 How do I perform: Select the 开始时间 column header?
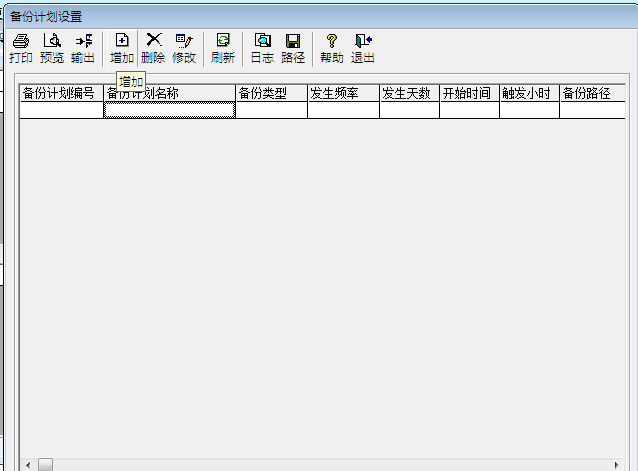tap(469, 93)
